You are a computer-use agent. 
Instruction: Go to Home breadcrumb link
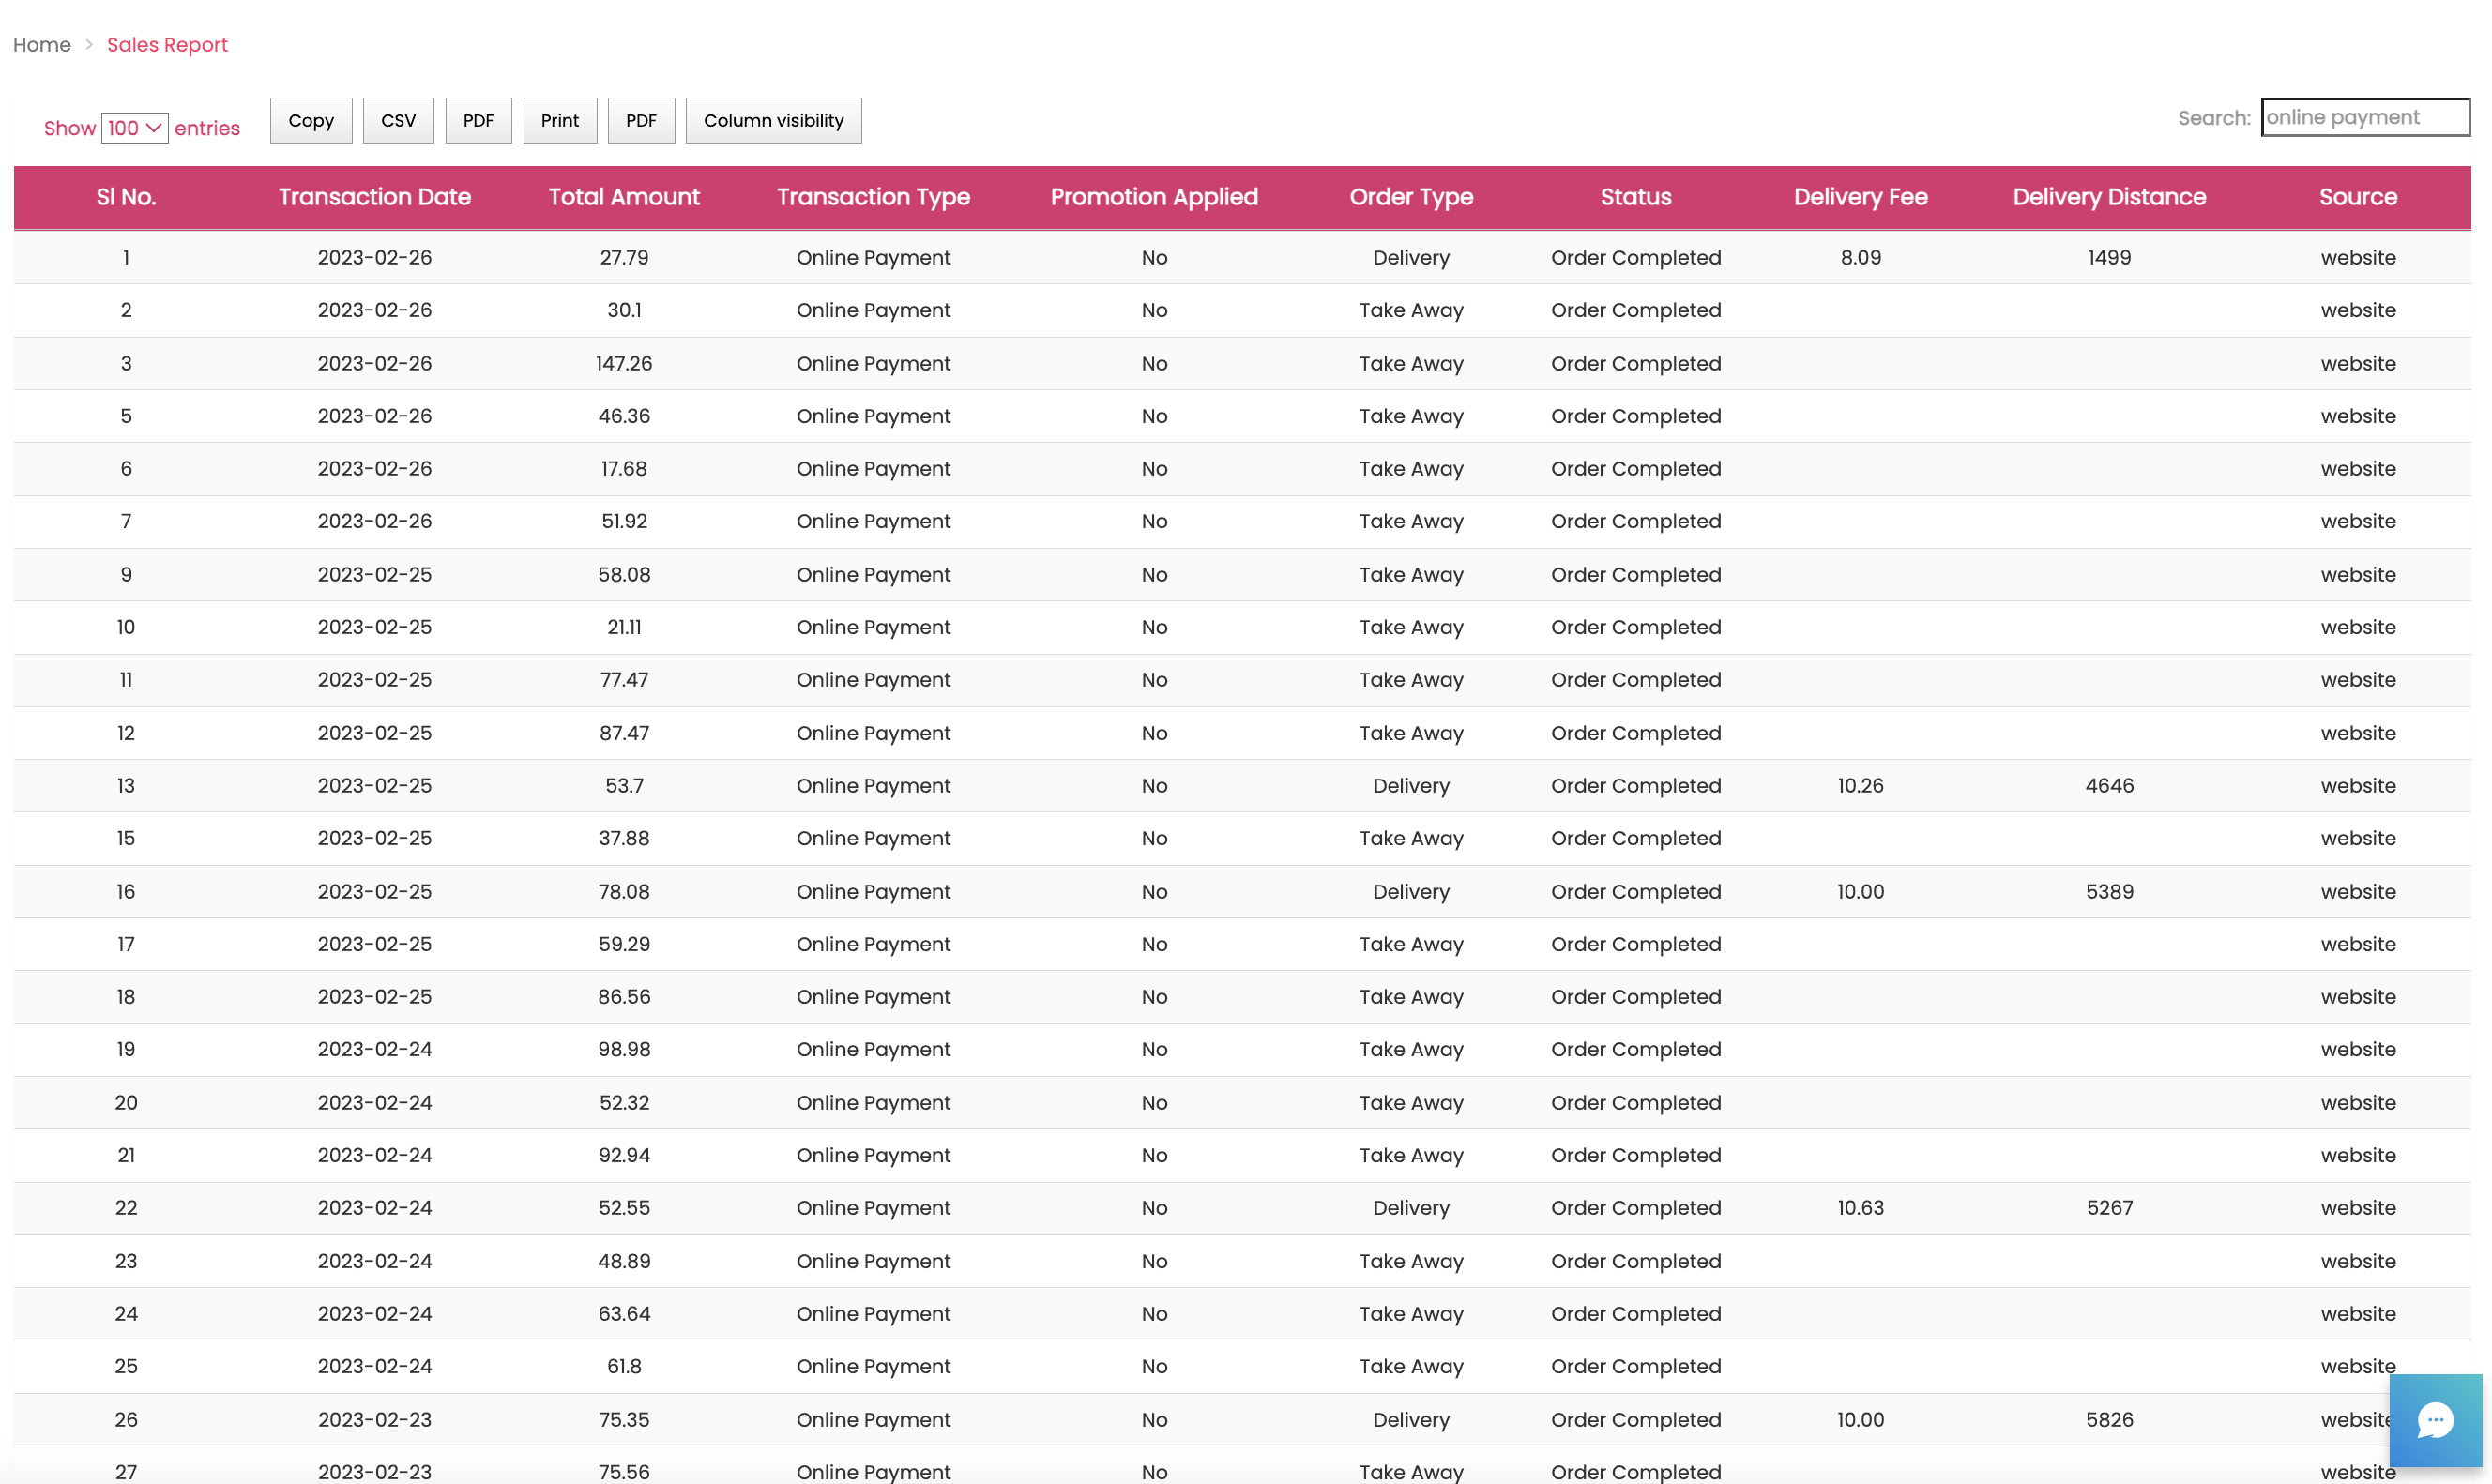pos(42,45)
